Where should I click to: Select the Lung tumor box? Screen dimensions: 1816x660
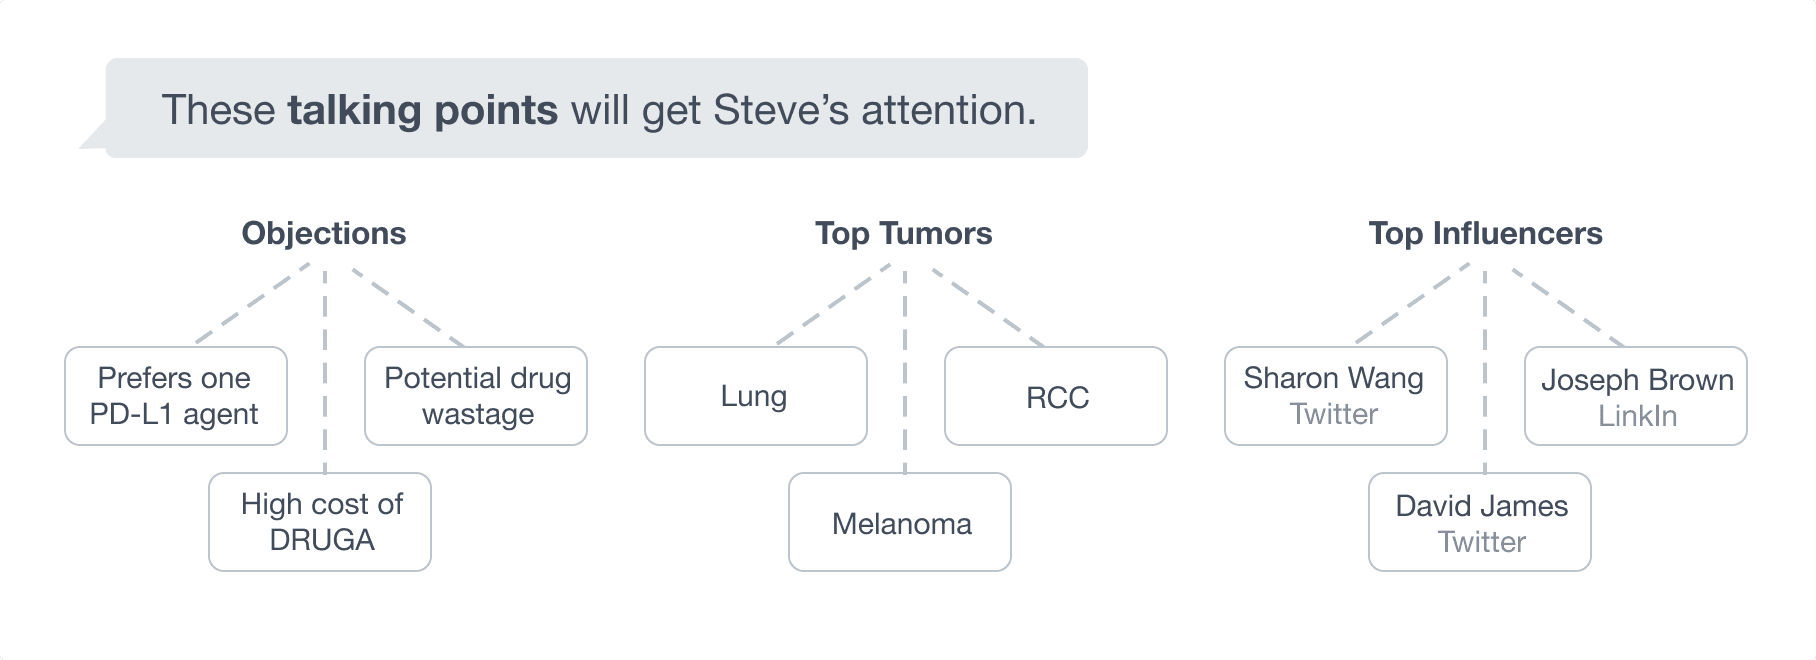coord(755,396)
